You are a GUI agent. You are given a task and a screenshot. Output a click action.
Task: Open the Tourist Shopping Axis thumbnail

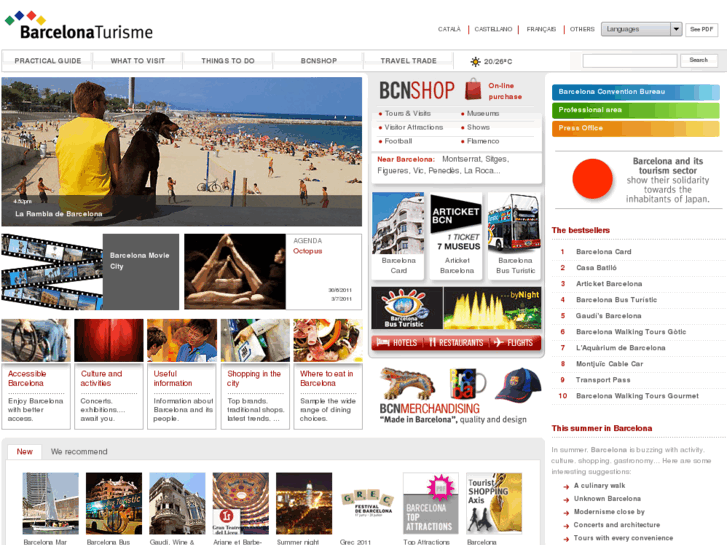click(x=494, y=503)
